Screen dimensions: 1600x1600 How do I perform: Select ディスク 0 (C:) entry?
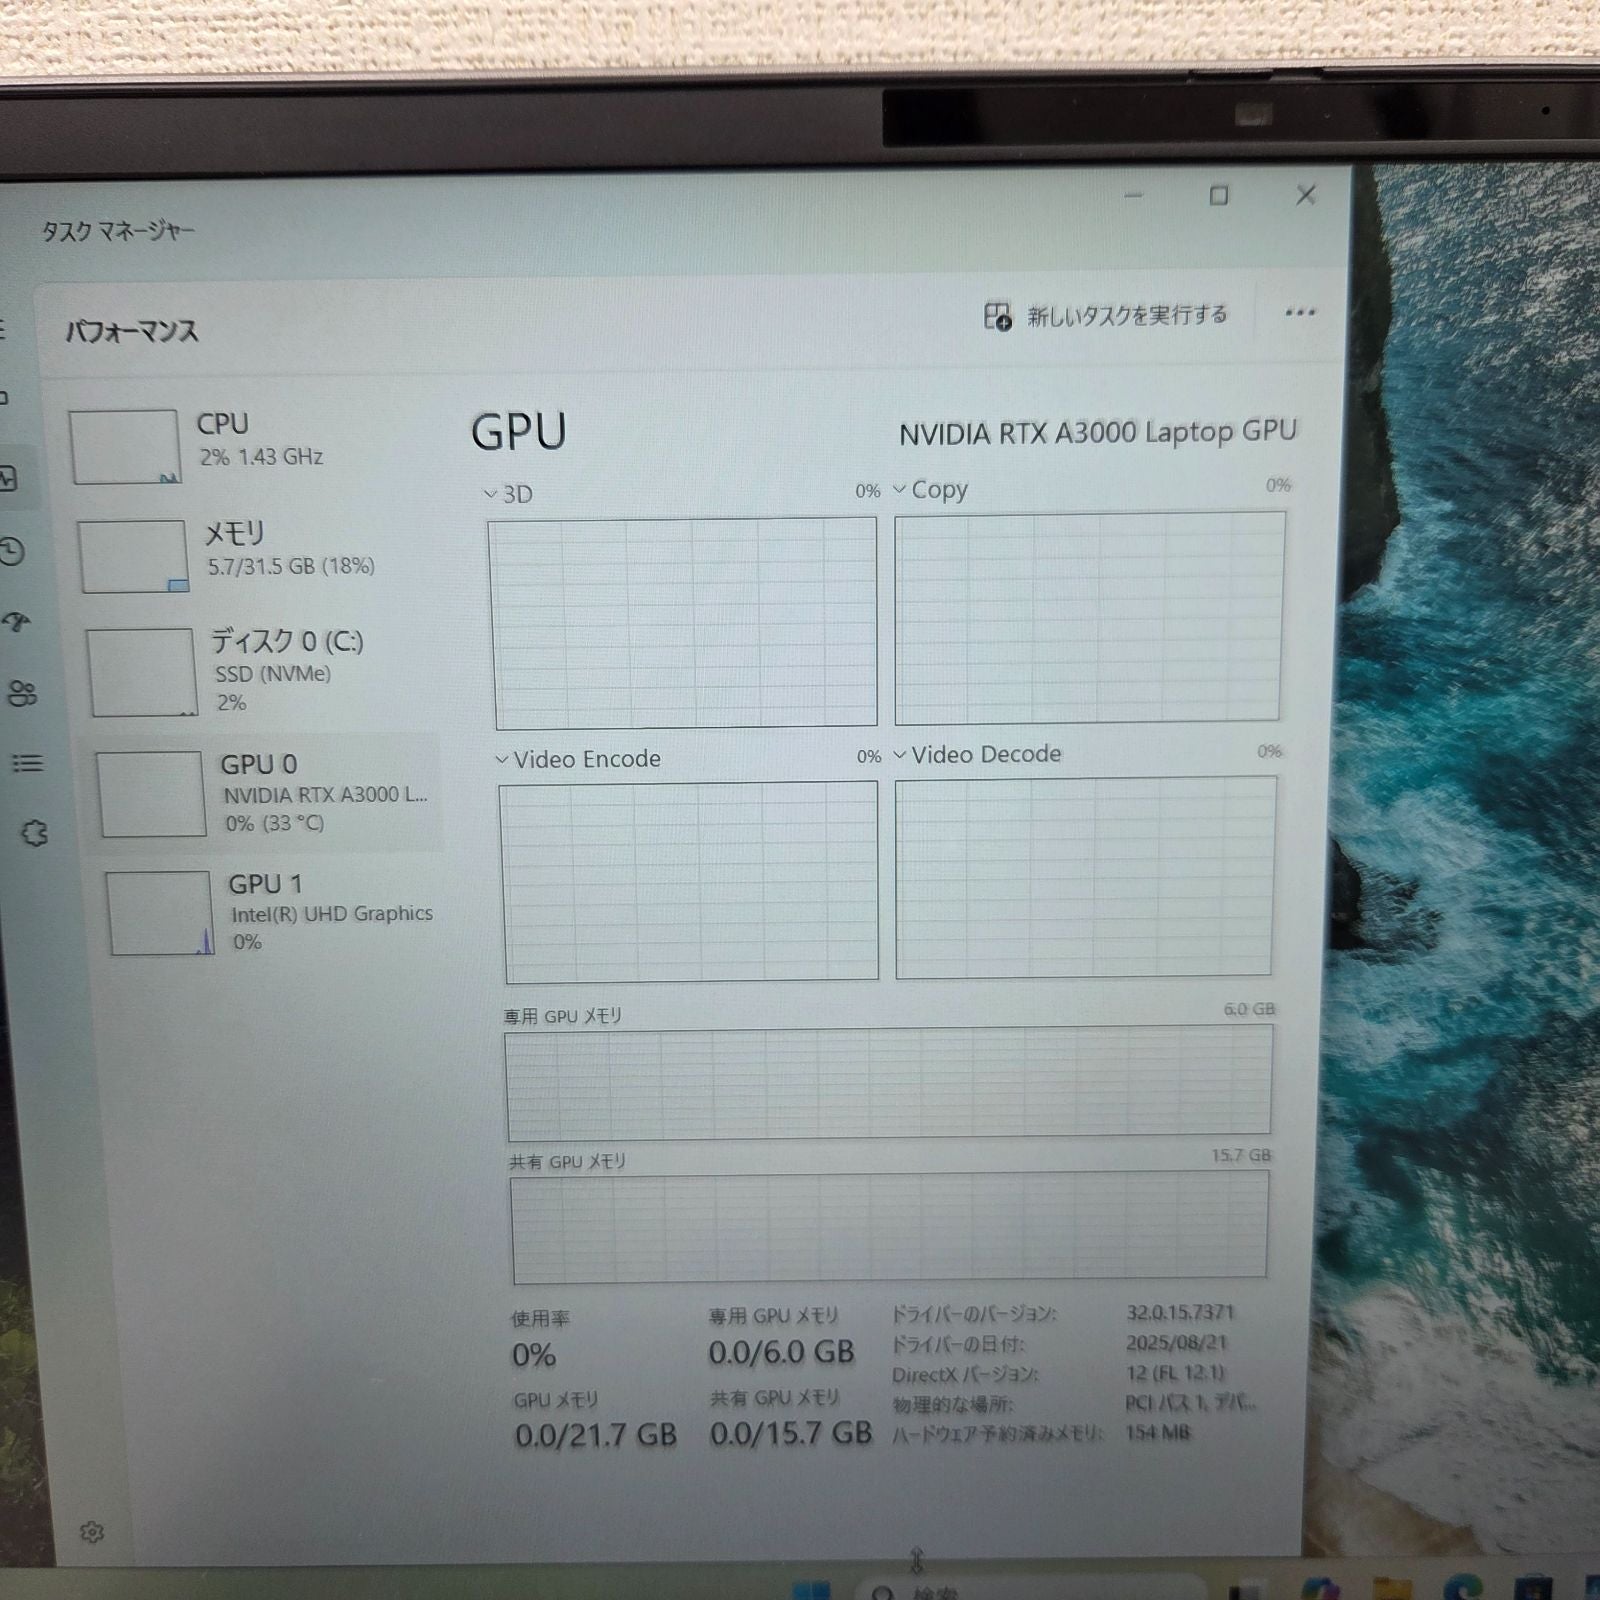click(x=260, y=671)
